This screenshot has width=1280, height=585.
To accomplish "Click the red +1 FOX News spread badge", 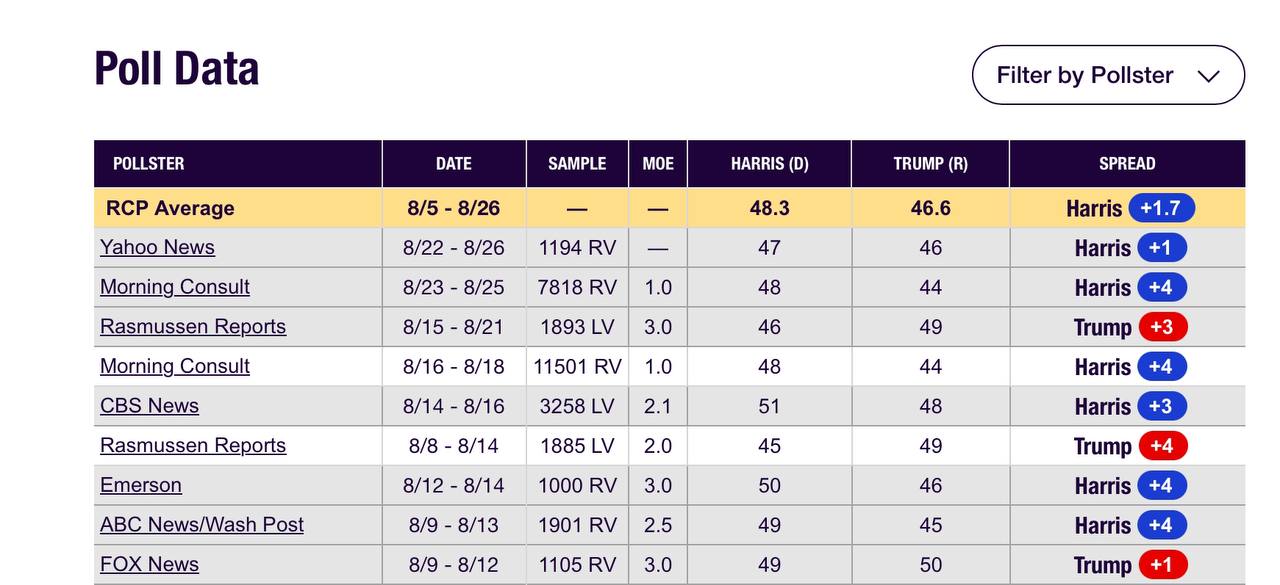I will click(1161, 565).
